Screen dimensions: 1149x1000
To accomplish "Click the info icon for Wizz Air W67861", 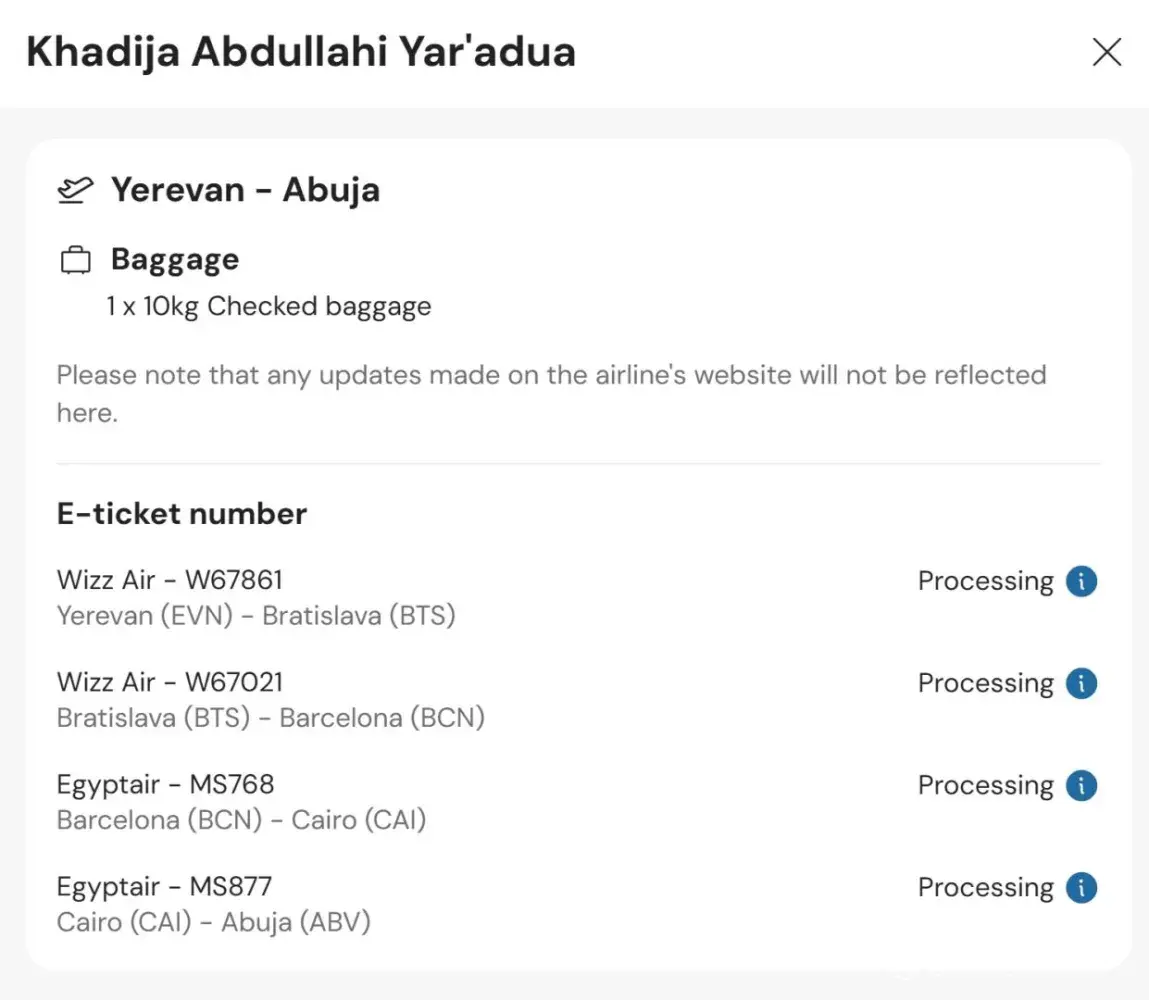I will (1081, 581).
